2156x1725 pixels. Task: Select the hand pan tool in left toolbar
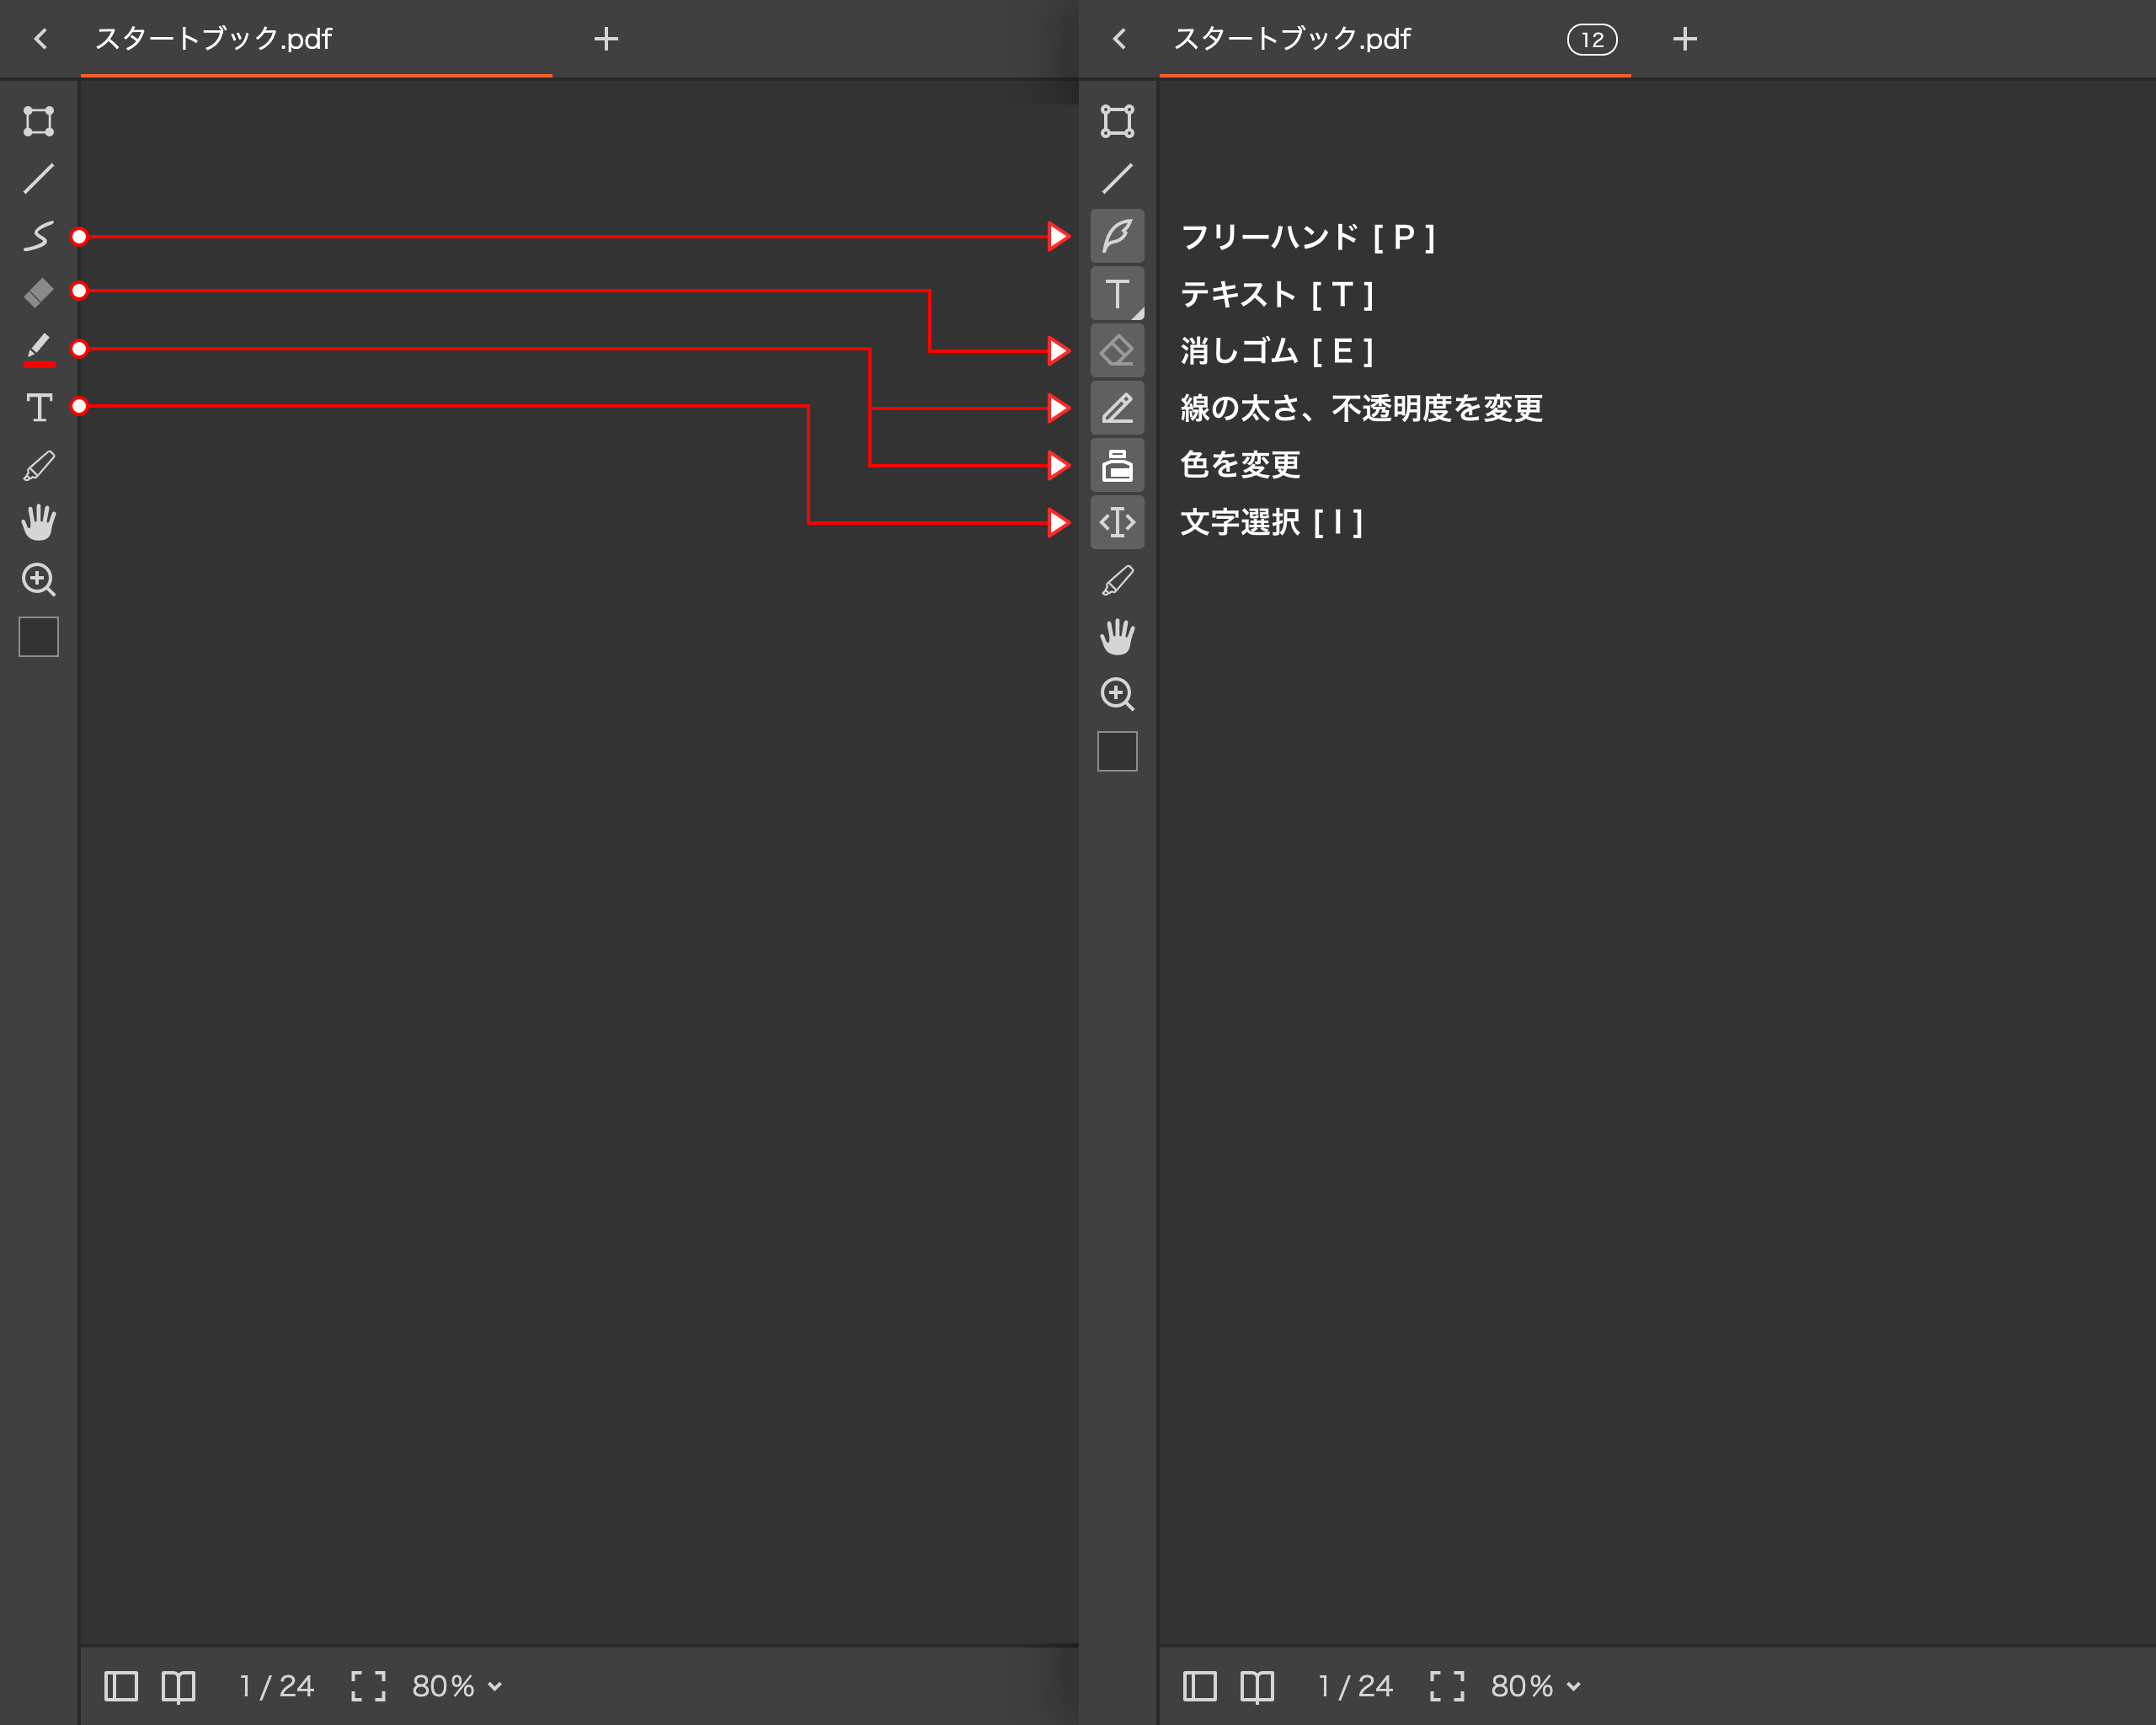pyautogui.click(x=39, y=522)
